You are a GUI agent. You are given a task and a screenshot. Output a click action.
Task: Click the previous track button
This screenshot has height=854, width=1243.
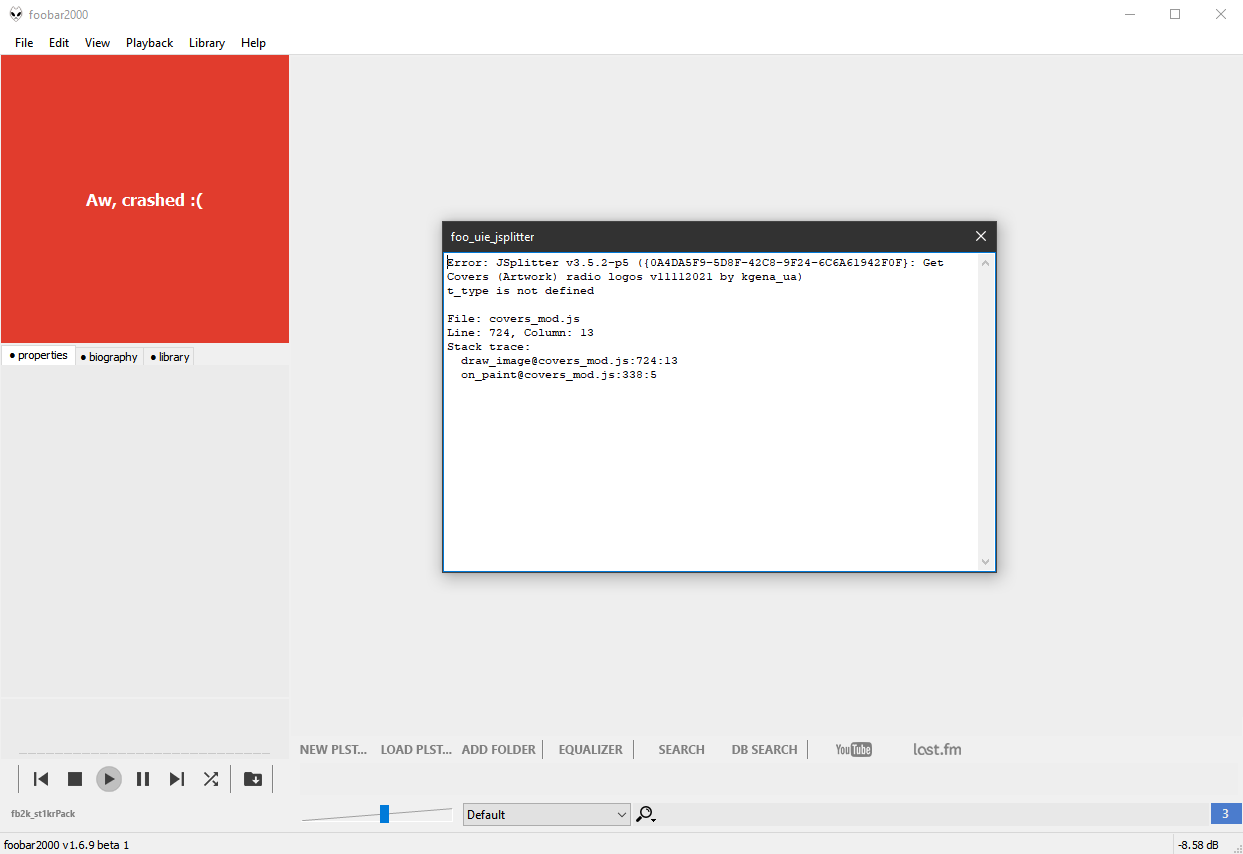(41, 779)
